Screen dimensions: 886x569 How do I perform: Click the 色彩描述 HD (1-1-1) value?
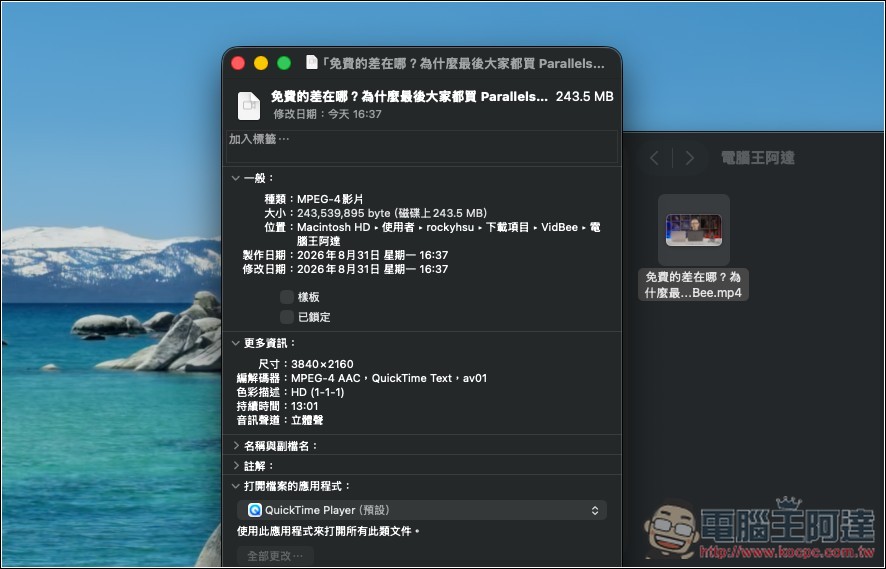318,392
